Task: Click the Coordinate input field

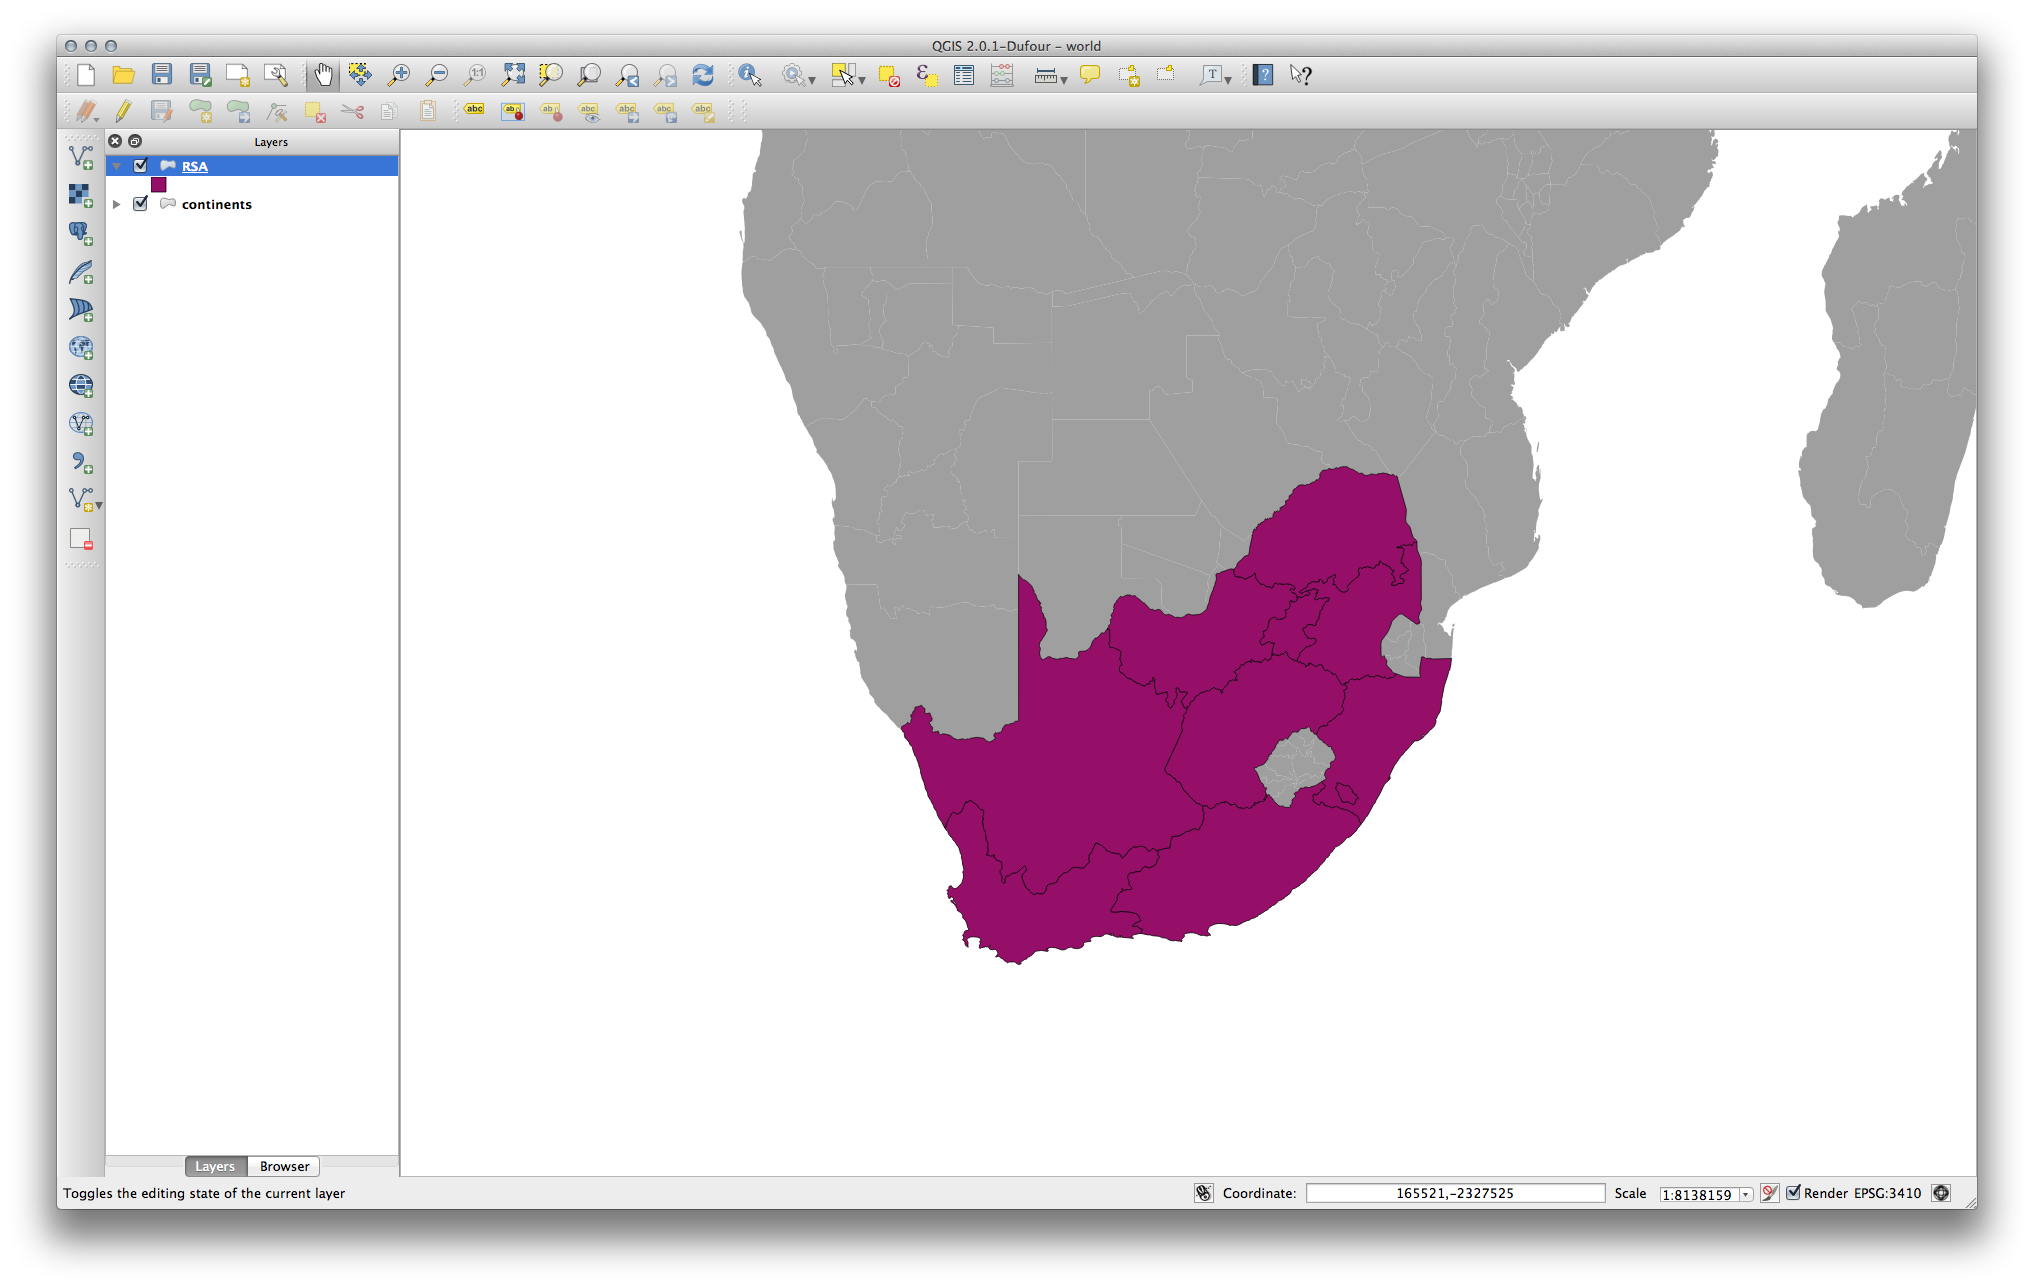Action: [1454, 1193]
